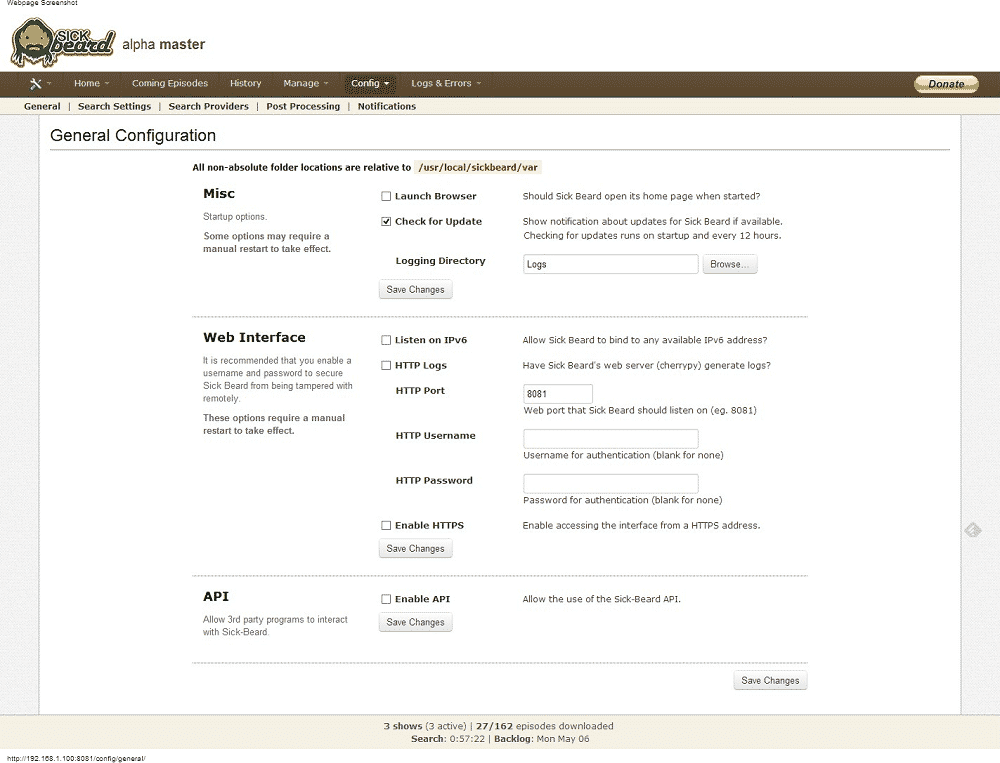Click the small tag icon at right edge

tap(973, 530)
